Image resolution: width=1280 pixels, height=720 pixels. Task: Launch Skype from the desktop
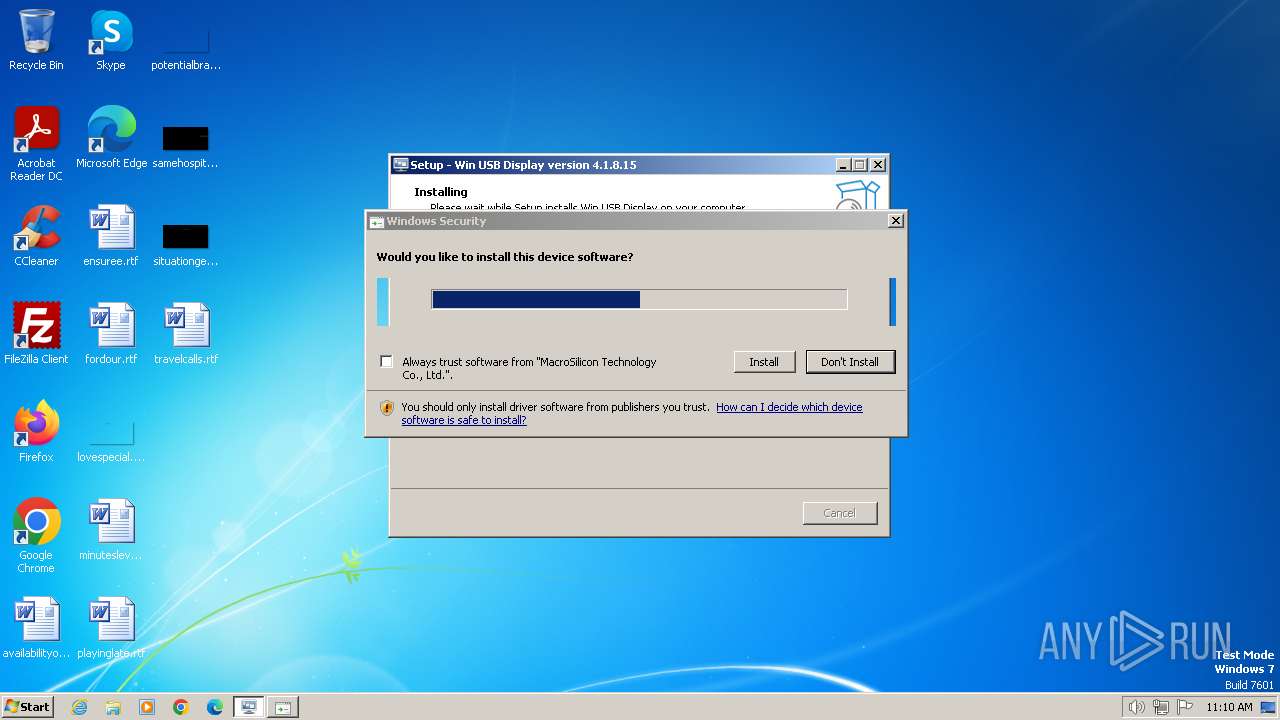pos(110,40)
